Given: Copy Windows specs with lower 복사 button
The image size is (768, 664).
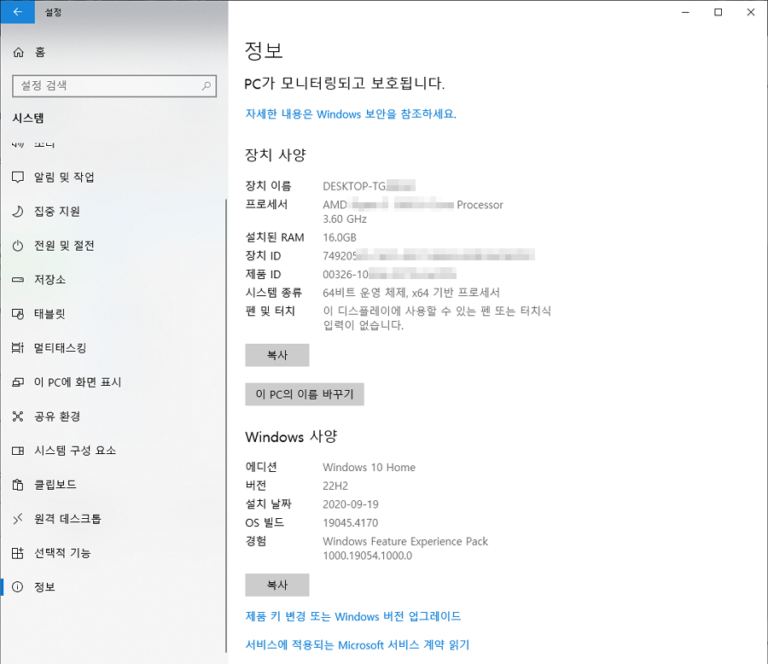Looking at the screenshot, I should (x=277, y=585).
